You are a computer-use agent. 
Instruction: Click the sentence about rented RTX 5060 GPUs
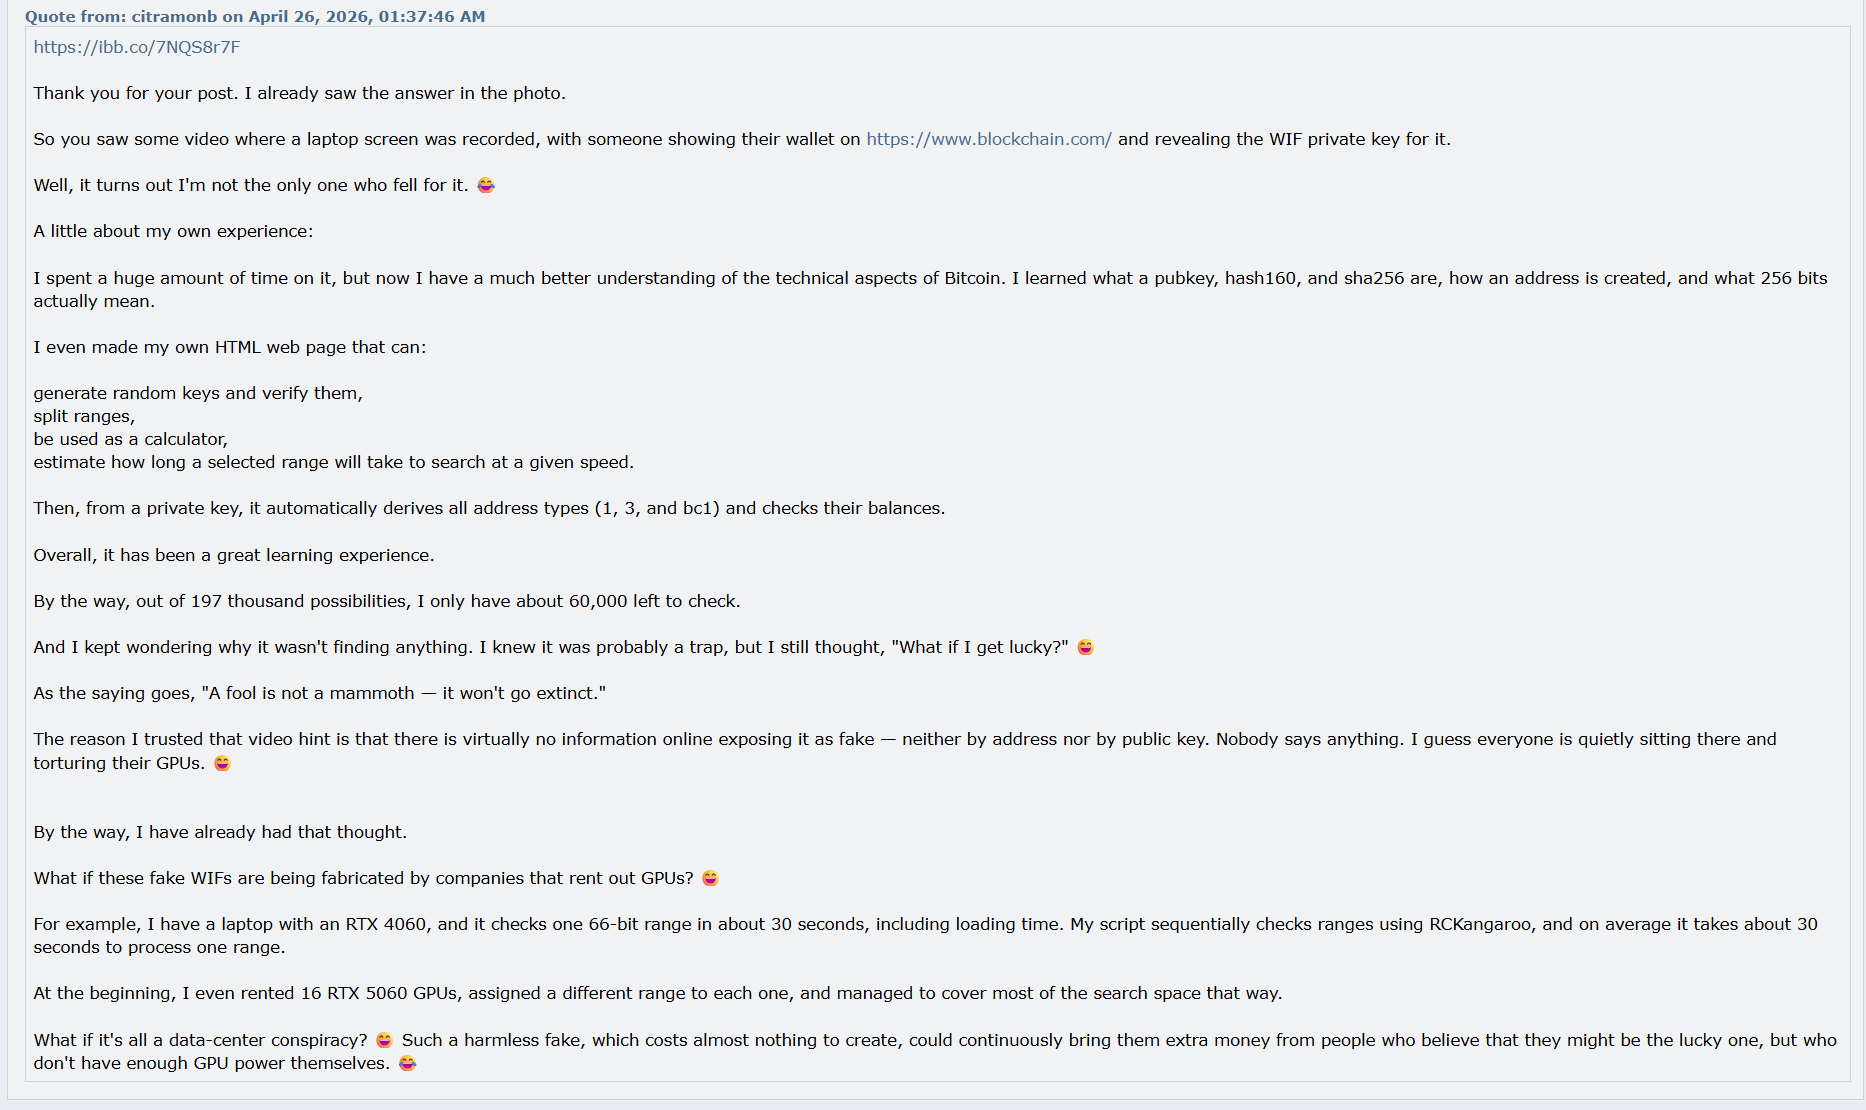[x=658, y=993]
